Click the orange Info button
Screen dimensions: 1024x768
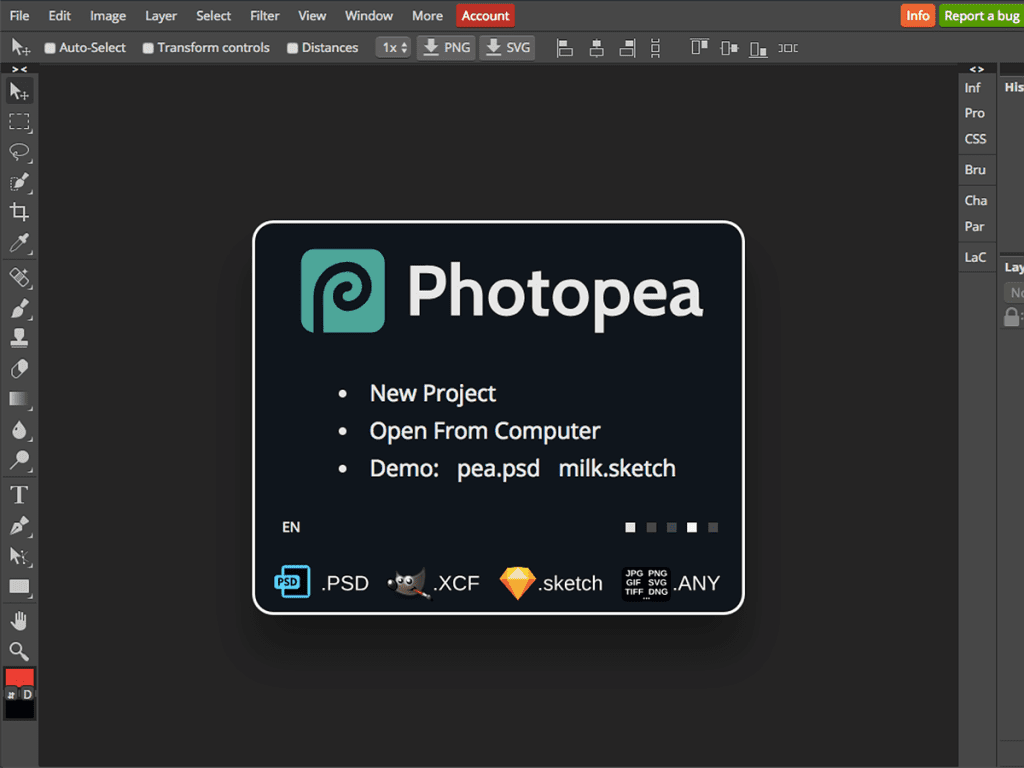coord(918,16)
